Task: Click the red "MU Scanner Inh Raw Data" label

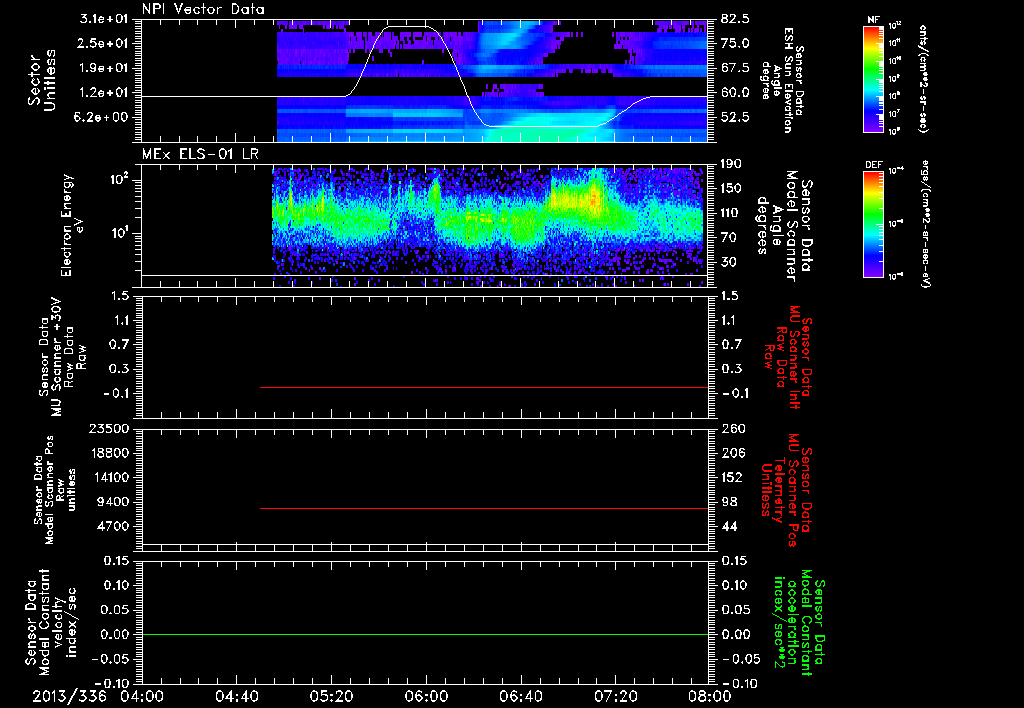Action: pos(788,358)
